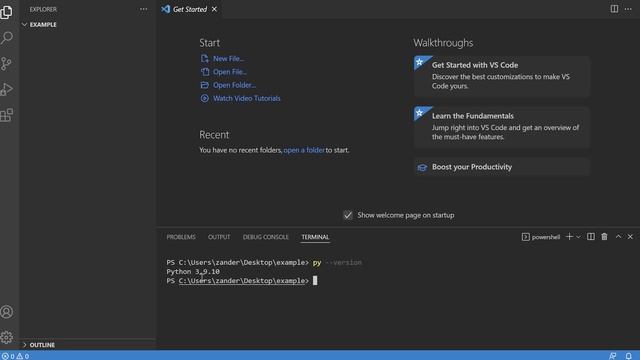Switch to the DEBUG CONSOLE tab
Screen dimensions: 640x360
[x=265, y=237]
